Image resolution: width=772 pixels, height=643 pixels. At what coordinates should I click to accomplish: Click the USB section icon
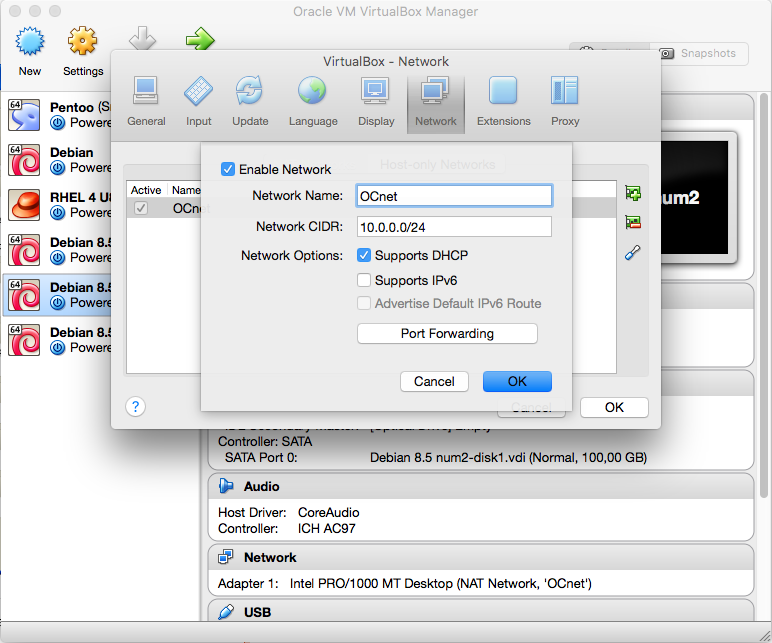pyautogui.click(x=226, y=612)
